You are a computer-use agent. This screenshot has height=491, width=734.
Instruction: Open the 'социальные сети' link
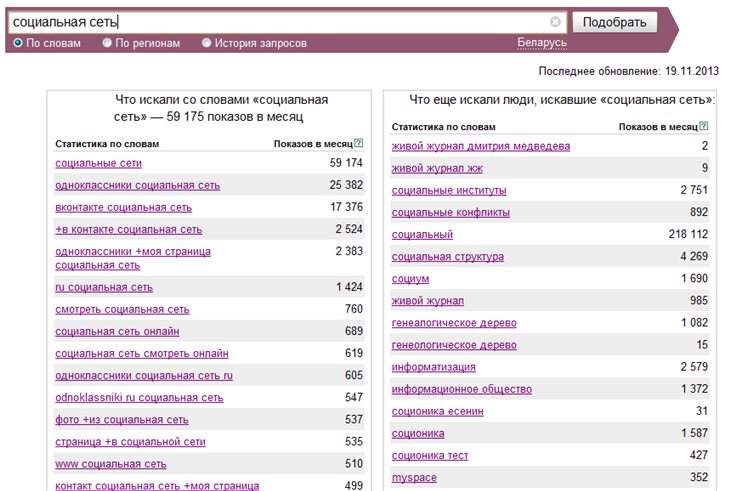[x=98, y=163]
